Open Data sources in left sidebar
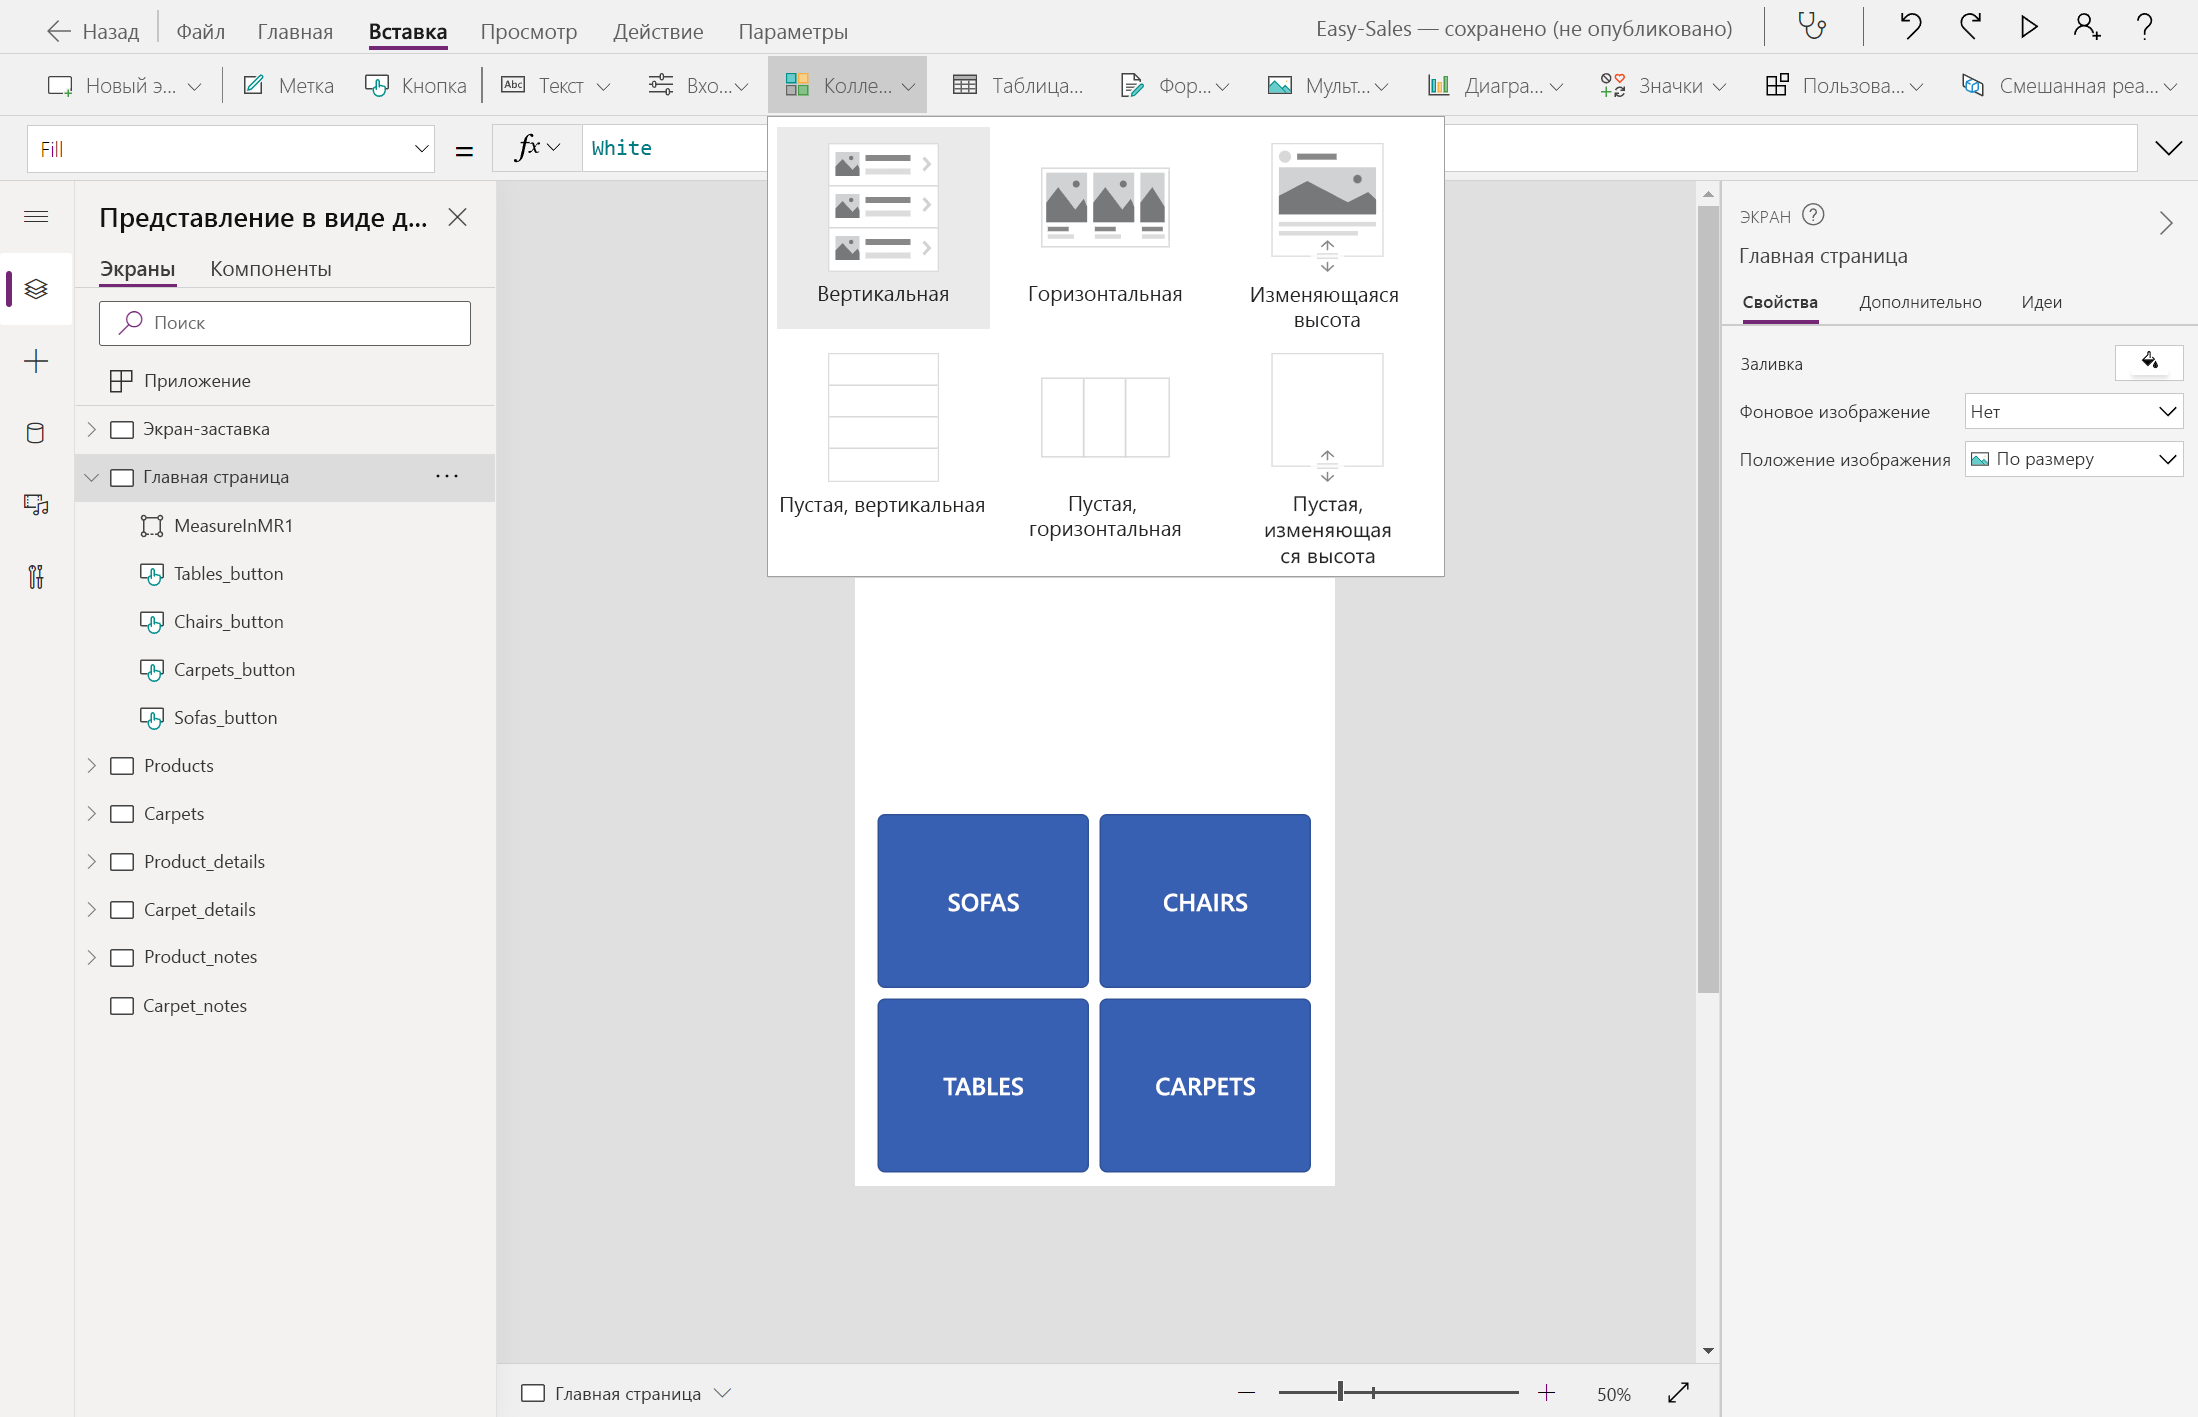Viewport: 2198px width, 1417px height. tap(36, 433)
